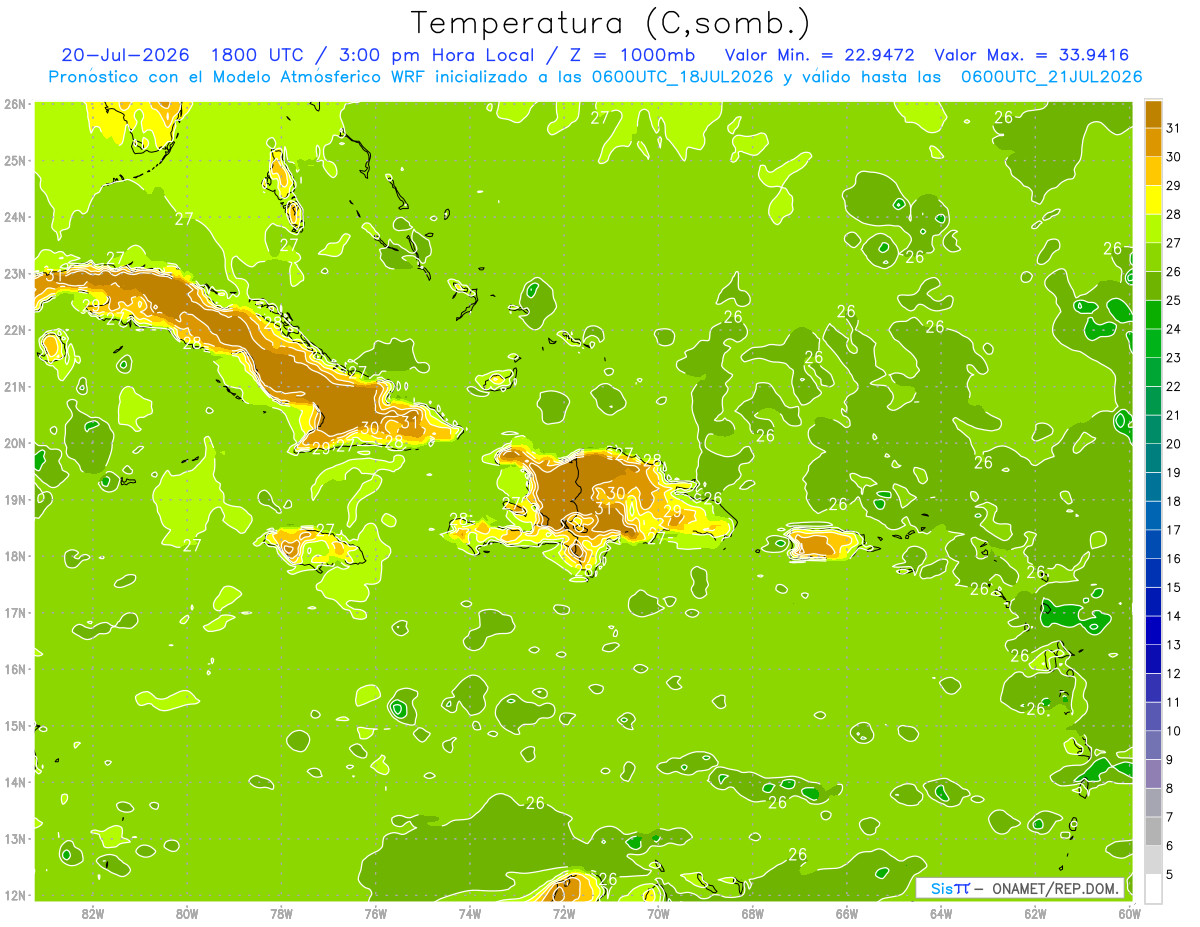Click legend swatch between 29 and 30
The image size is (1200, 927).
pos(1153,170)
